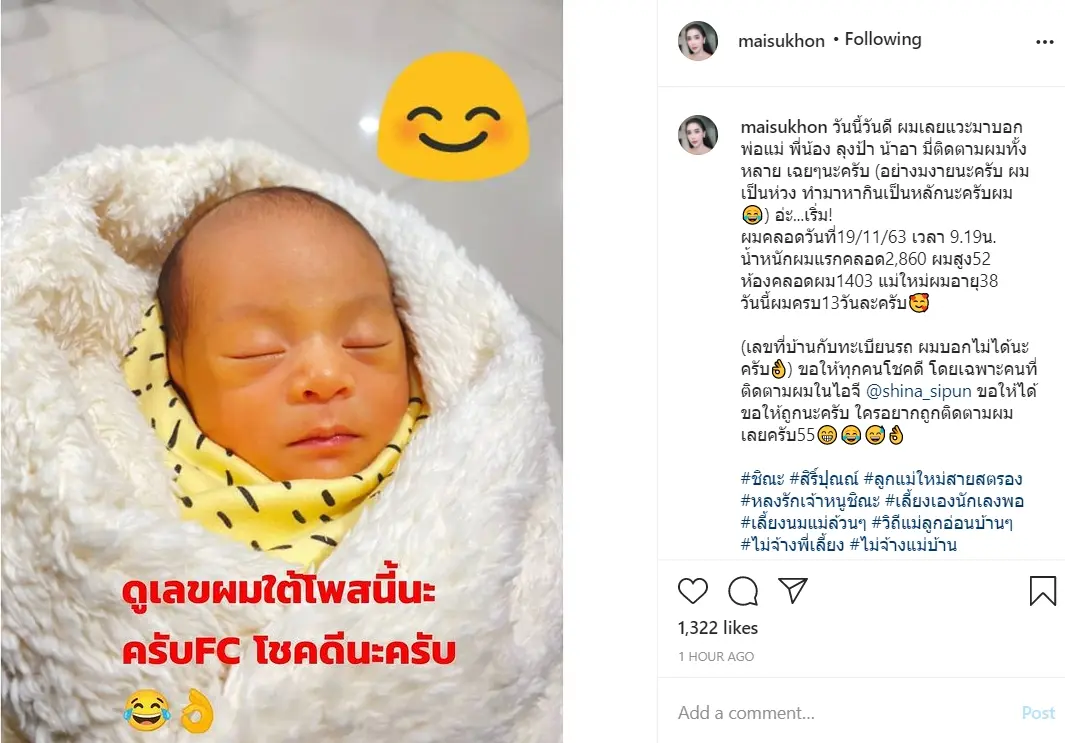1065x743 pixels.
Task: View the 1,322 likes list
Action: 718,628
